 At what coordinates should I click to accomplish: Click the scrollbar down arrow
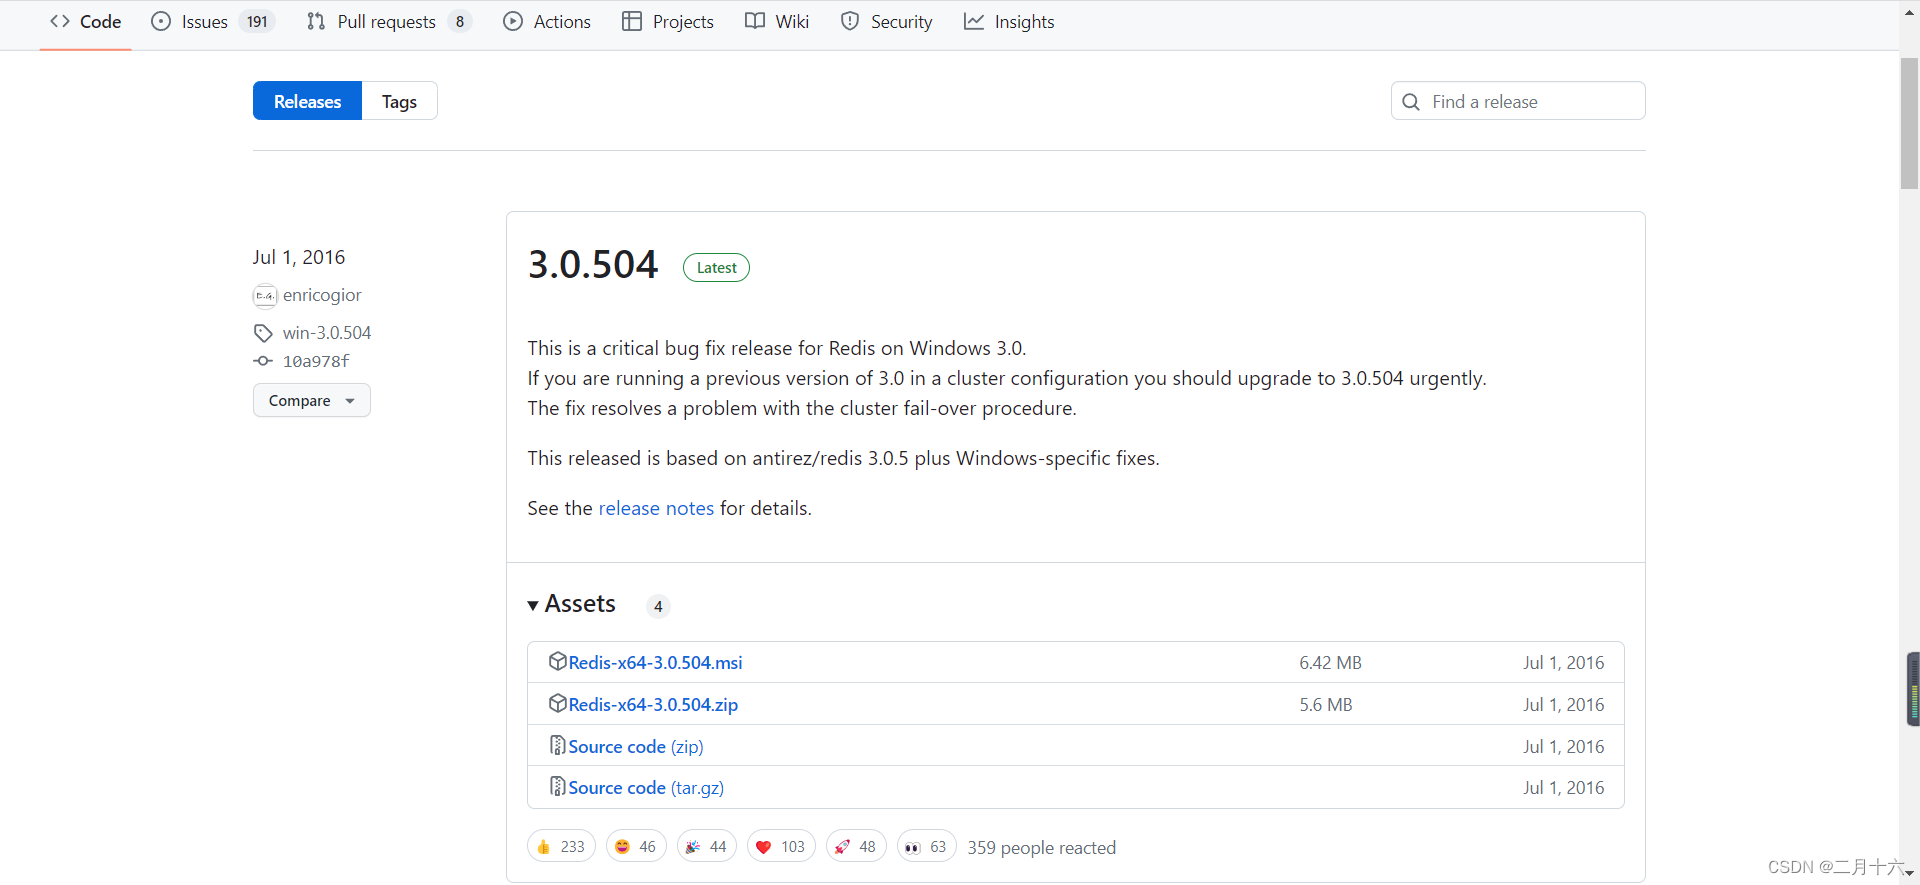(1909, 873)
